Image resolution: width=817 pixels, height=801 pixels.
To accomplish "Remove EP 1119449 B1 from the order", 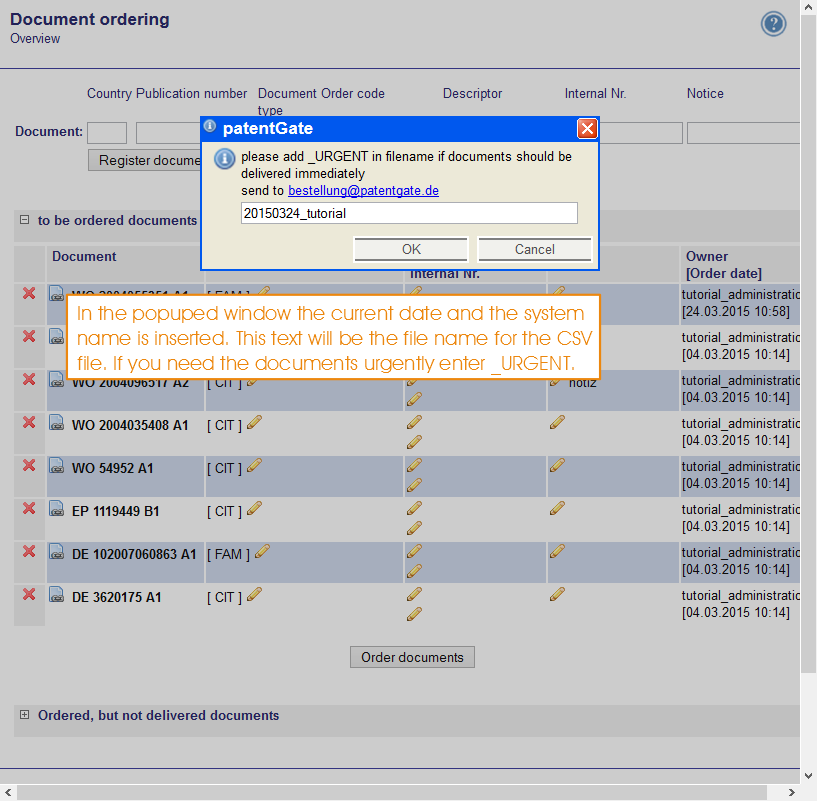I will pos(29,508).
